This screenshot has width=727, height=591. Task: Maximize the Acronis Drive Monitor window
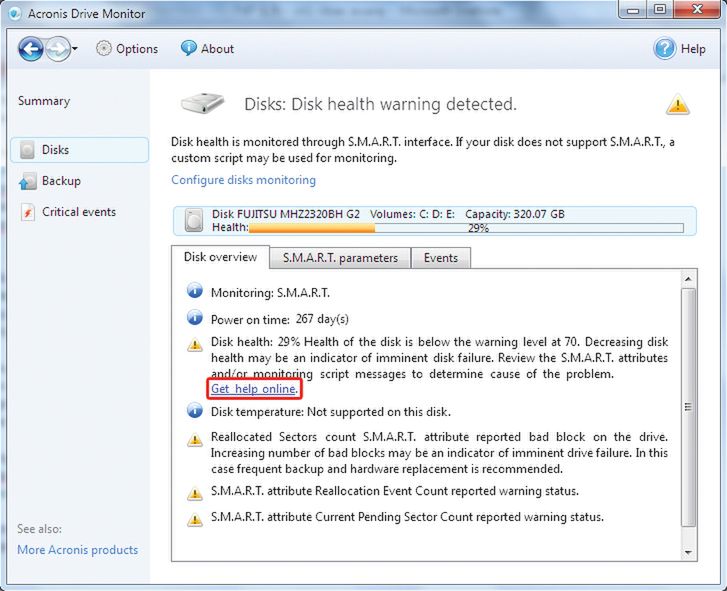point(660,10)
